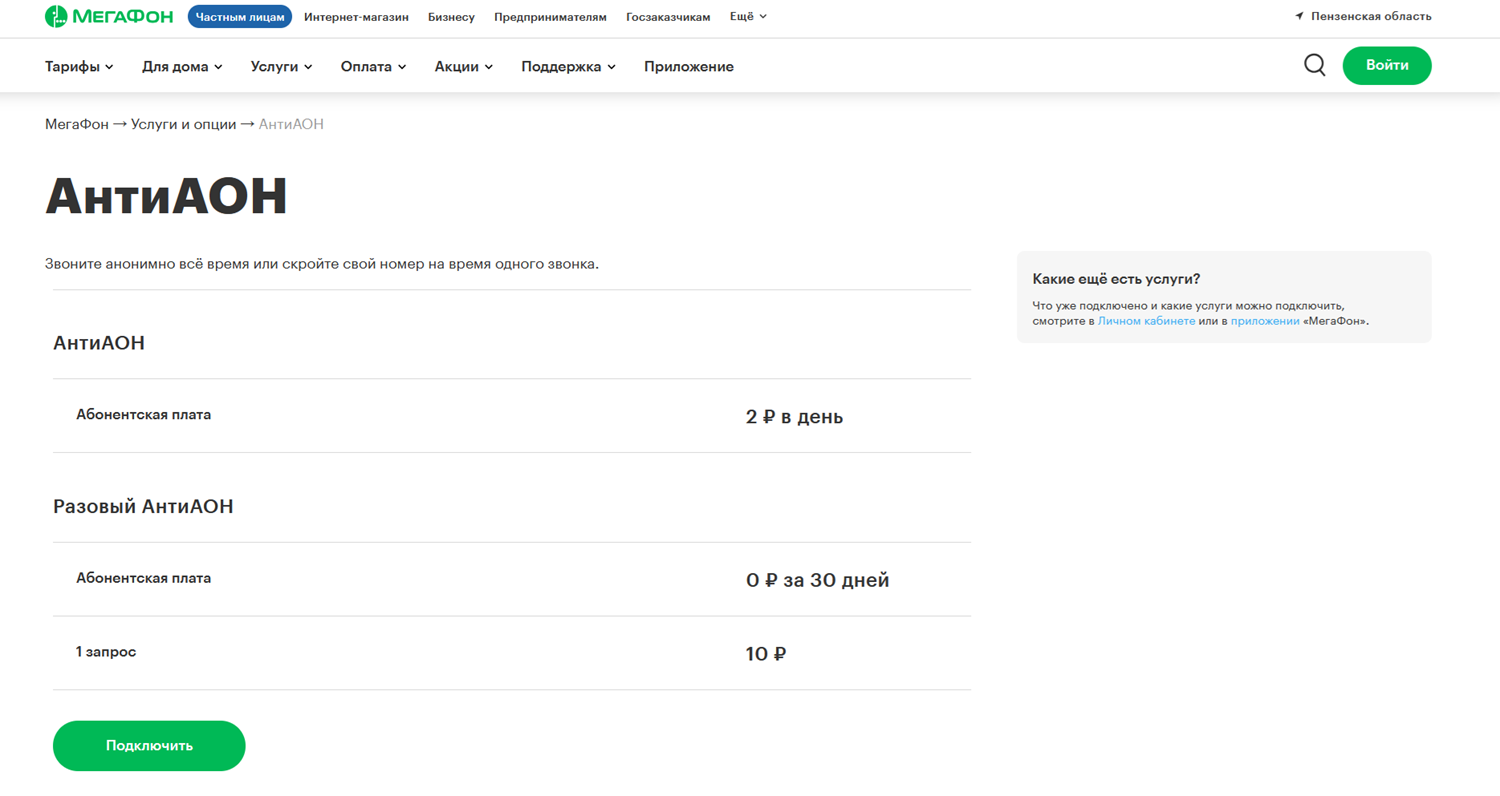Open the Ещё top menu
The width and height of the screenshot is (1500, 796).
748,17
